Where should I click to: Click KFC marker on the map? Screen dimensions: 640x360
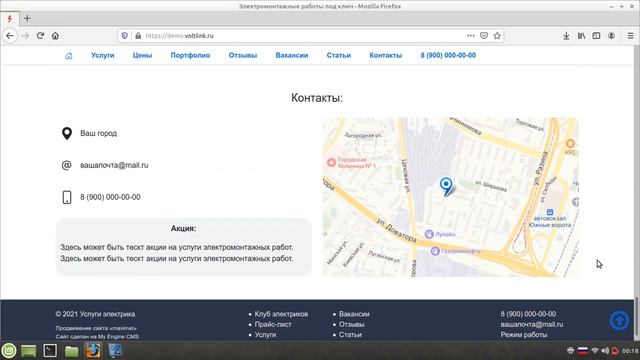coord(570,146)
